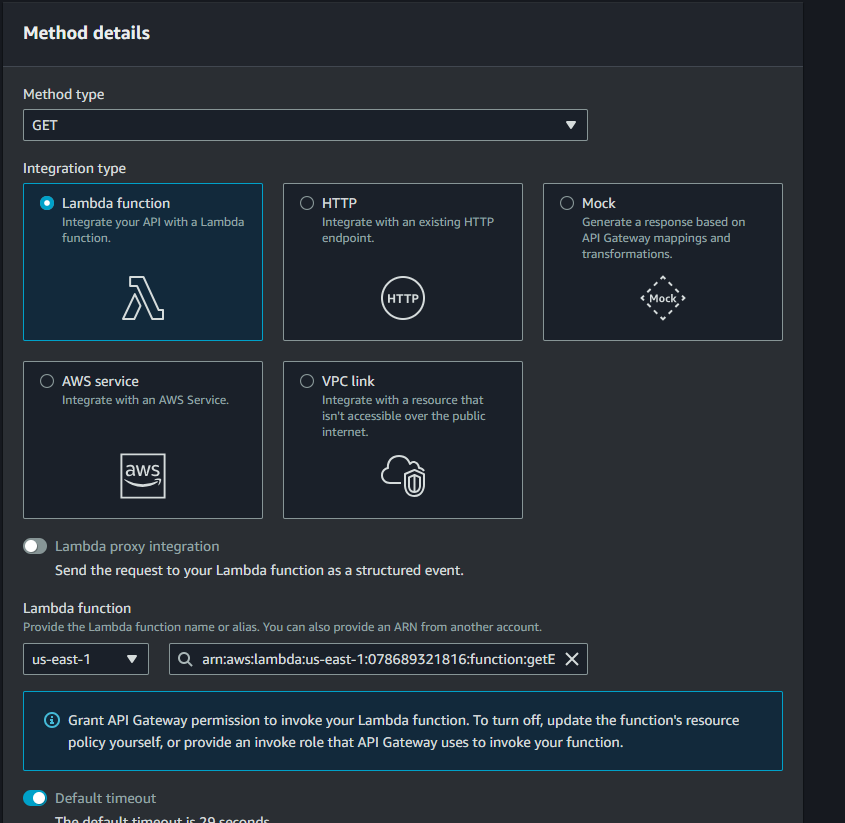Click the Method details heading
Viewport: 845px width, 823px height.
[87, 33]
